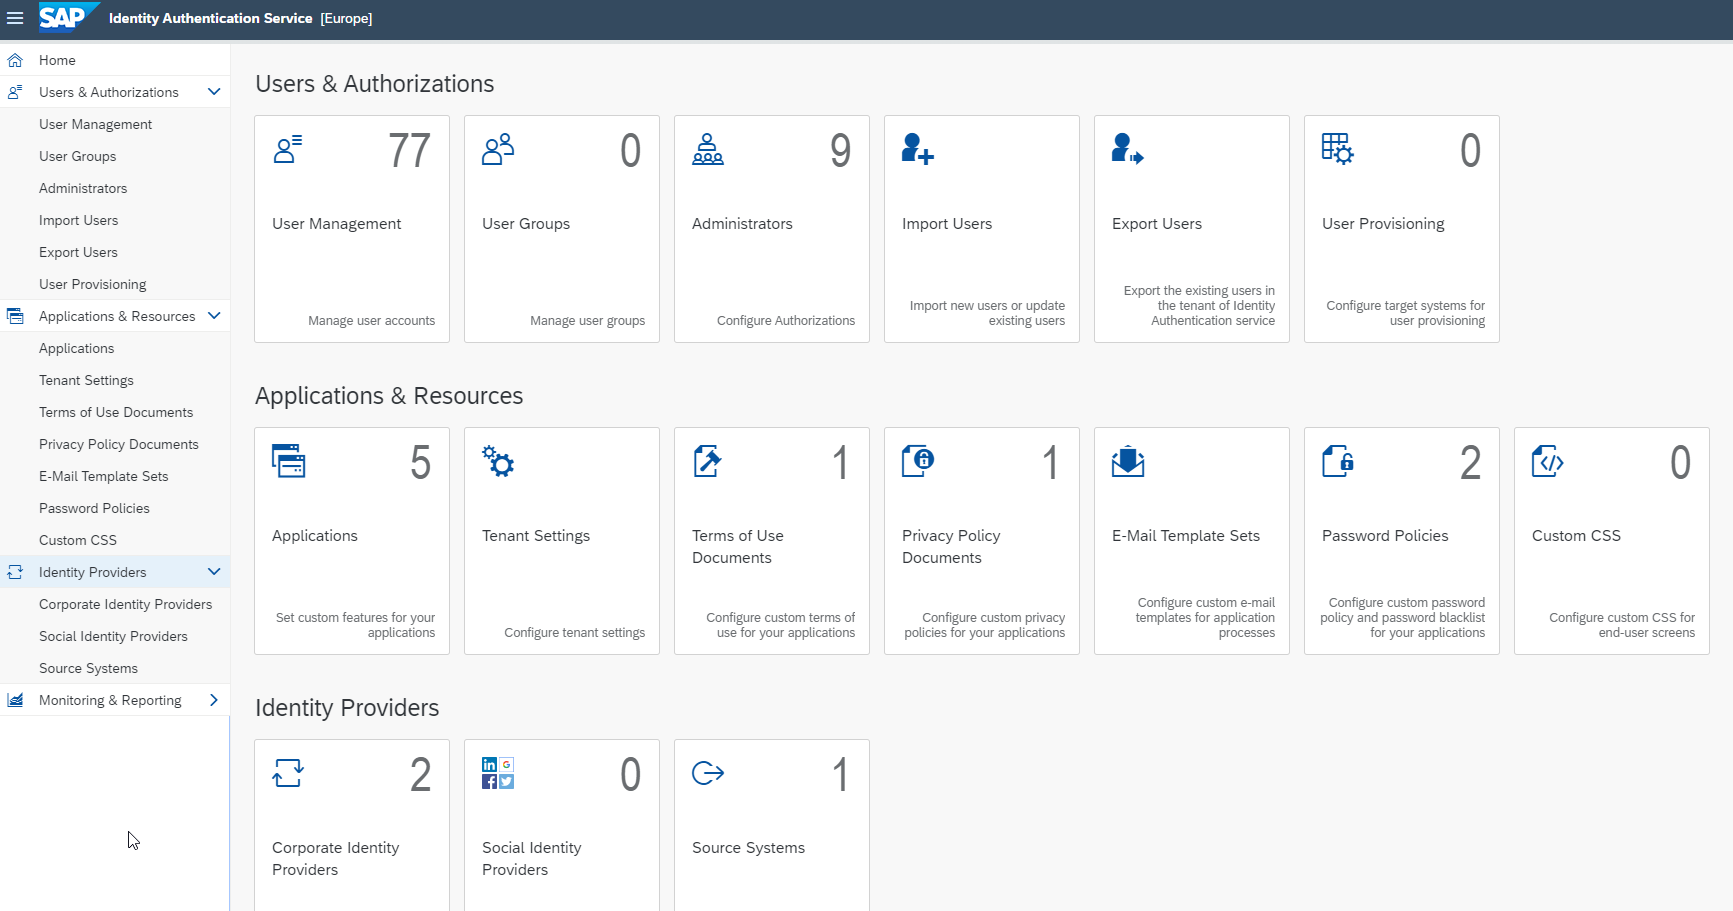Viewport: 1733px width, 911px height.
Task: Click the Export Users tile icon
Action: tap(1127, 149)
